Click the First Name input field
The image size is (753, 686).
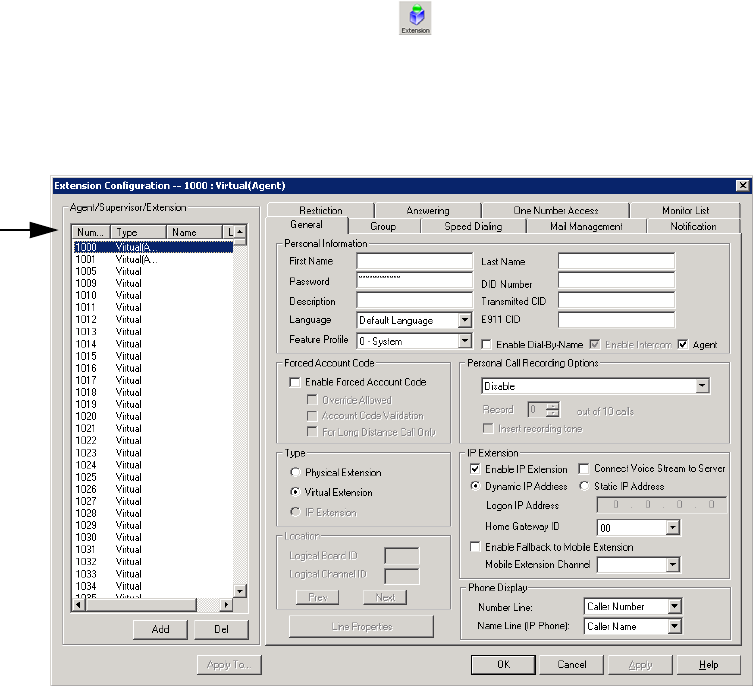click(x=414, y=262)
